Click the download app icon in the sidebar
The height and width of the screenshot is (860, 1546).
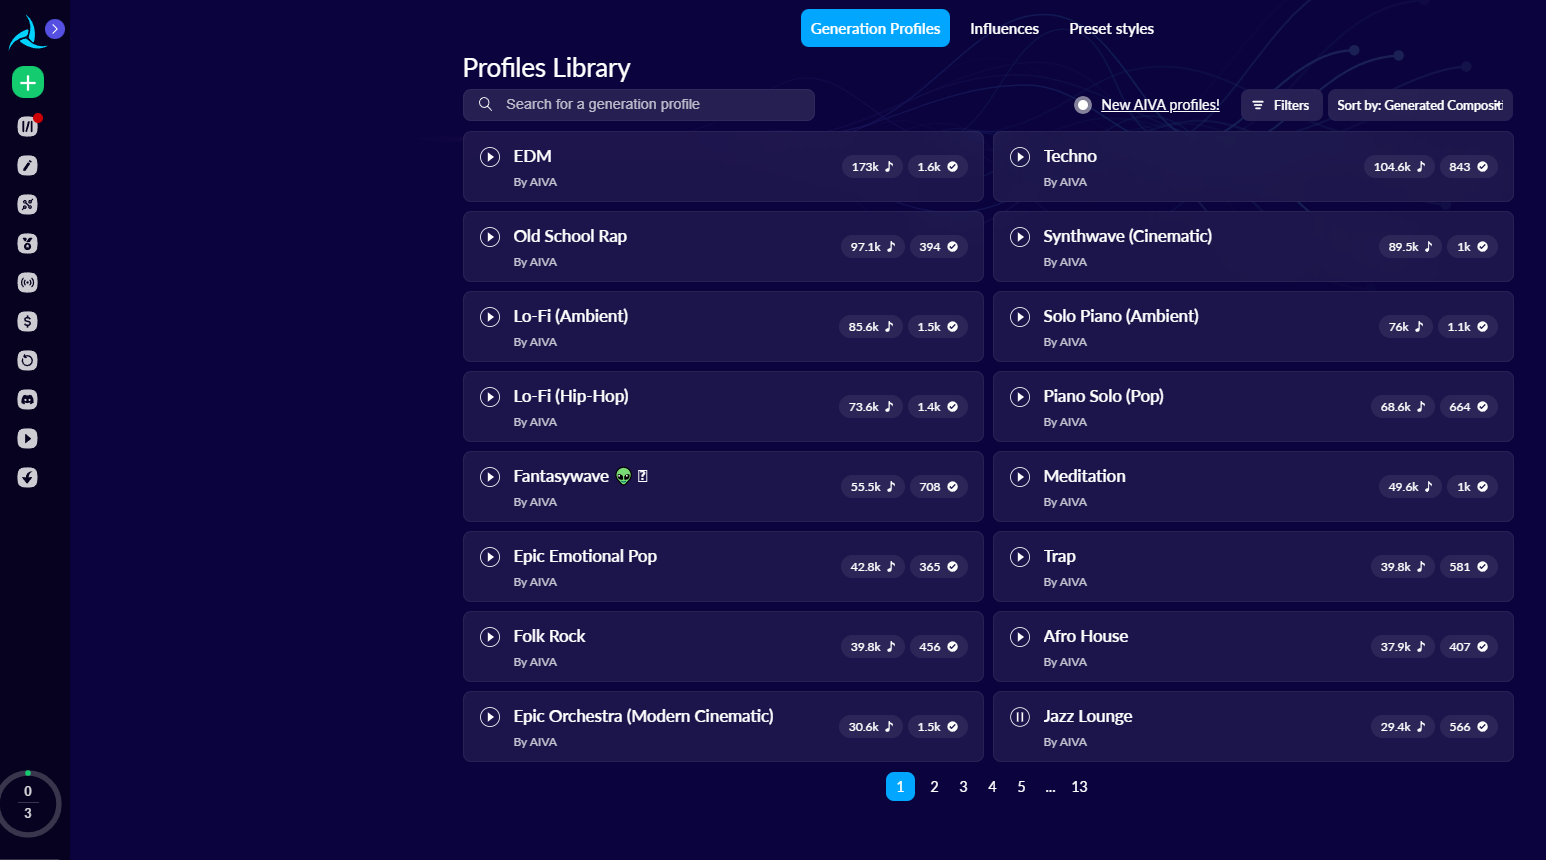(x=28, y=477)
